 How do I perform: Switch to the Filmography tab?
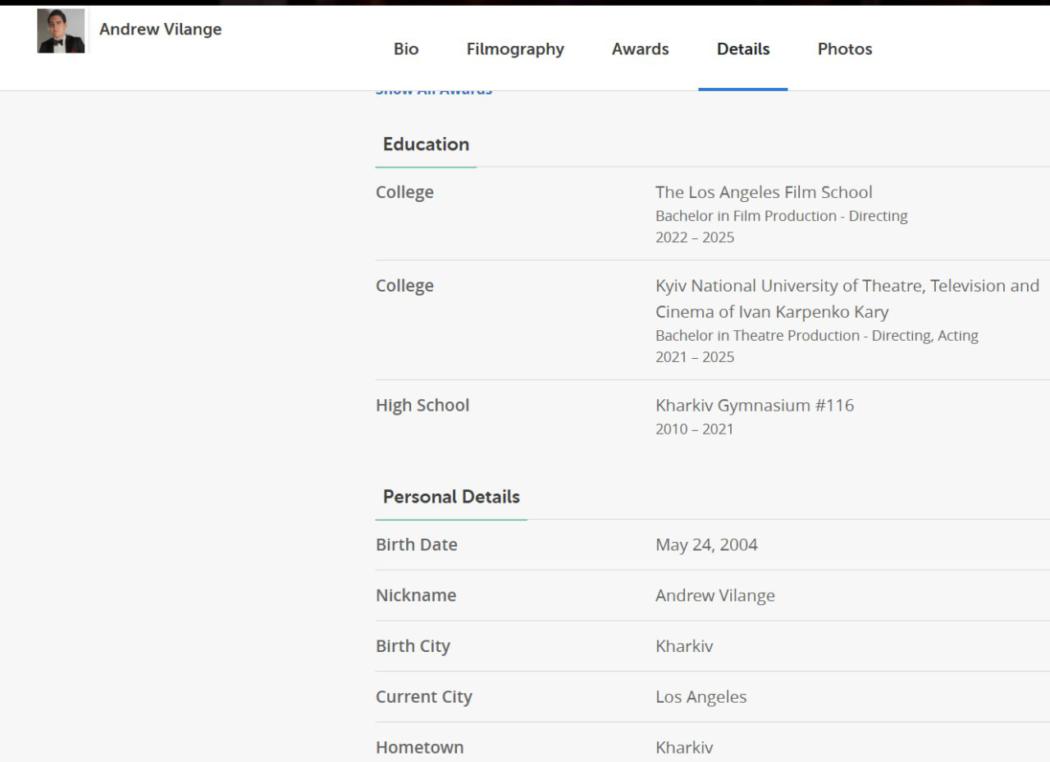pos(515,49)
